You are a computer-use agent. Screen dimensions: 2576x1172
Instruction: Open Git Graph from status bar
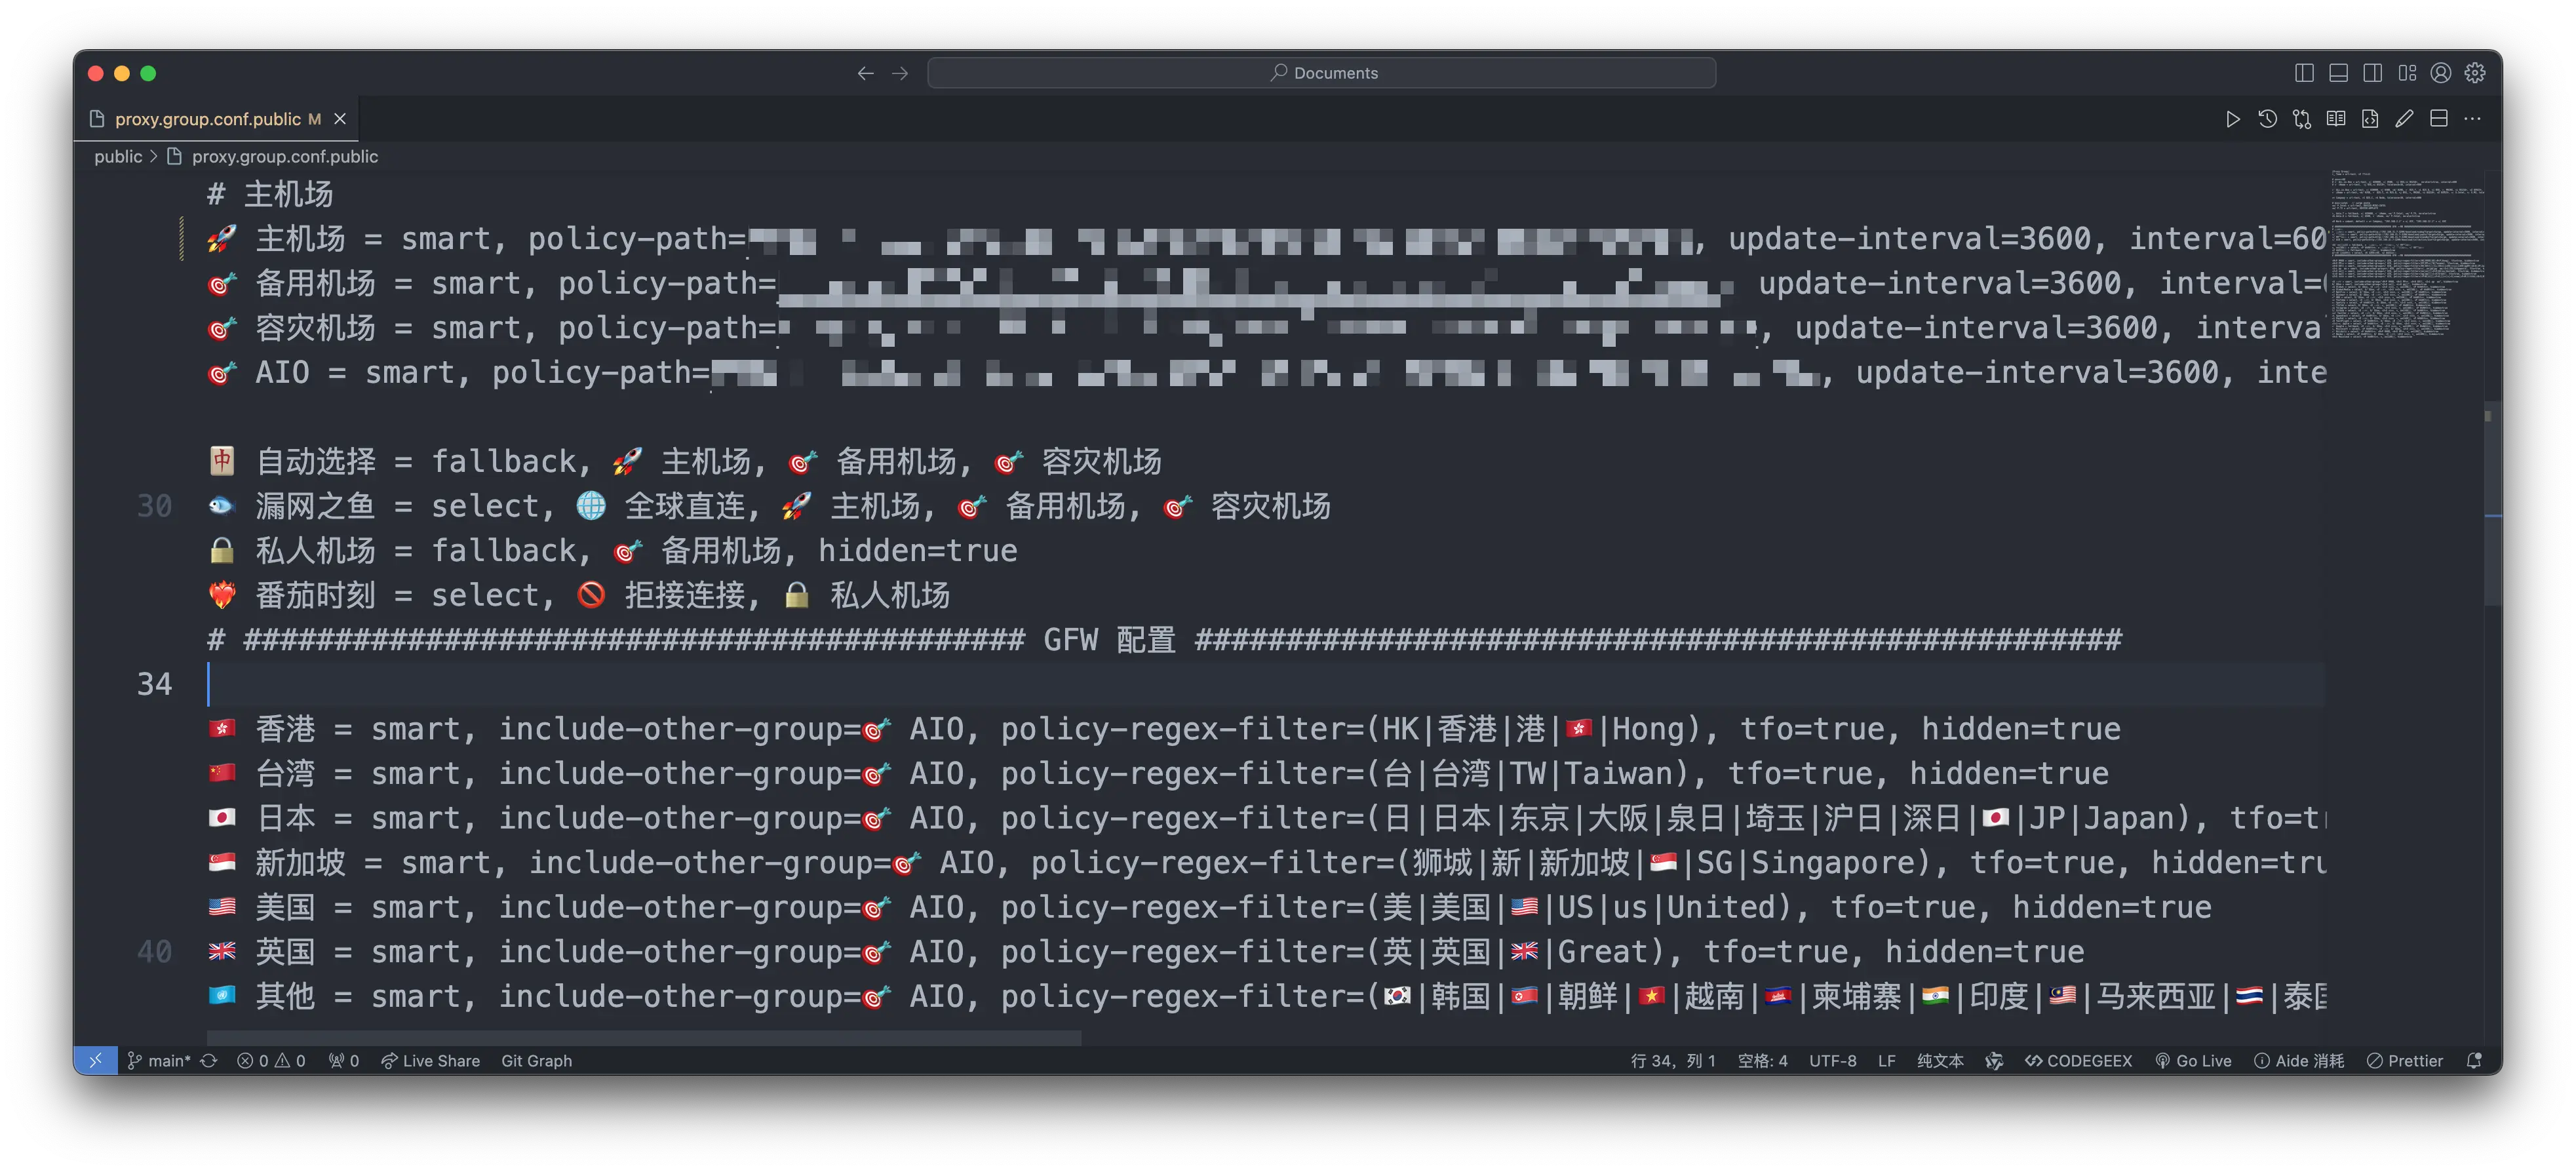tap(536, 1061)
